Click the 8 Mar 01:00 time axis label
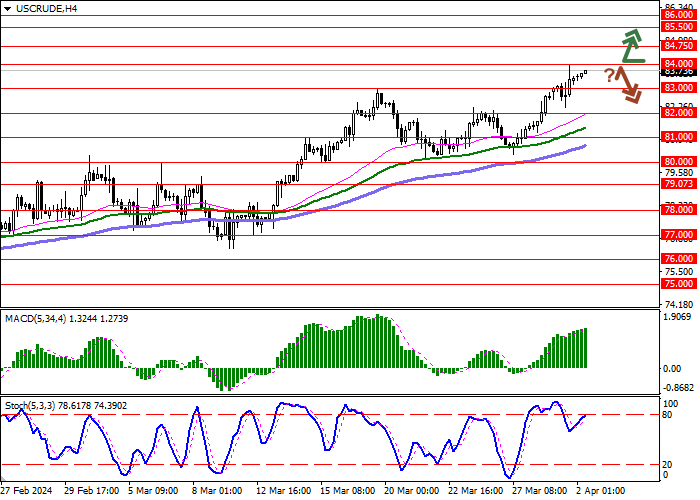Image resolution: width=700 pixels, height=500 pixels. [x=218, y=491]
